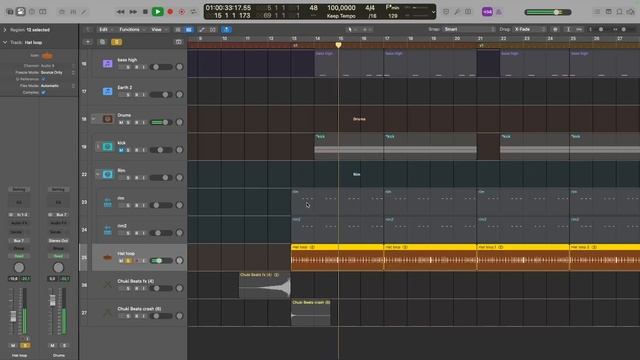The width and height of the screenshot is (640, 360).
Task: Click the add new track plus button
Action: tap(88, 42)
